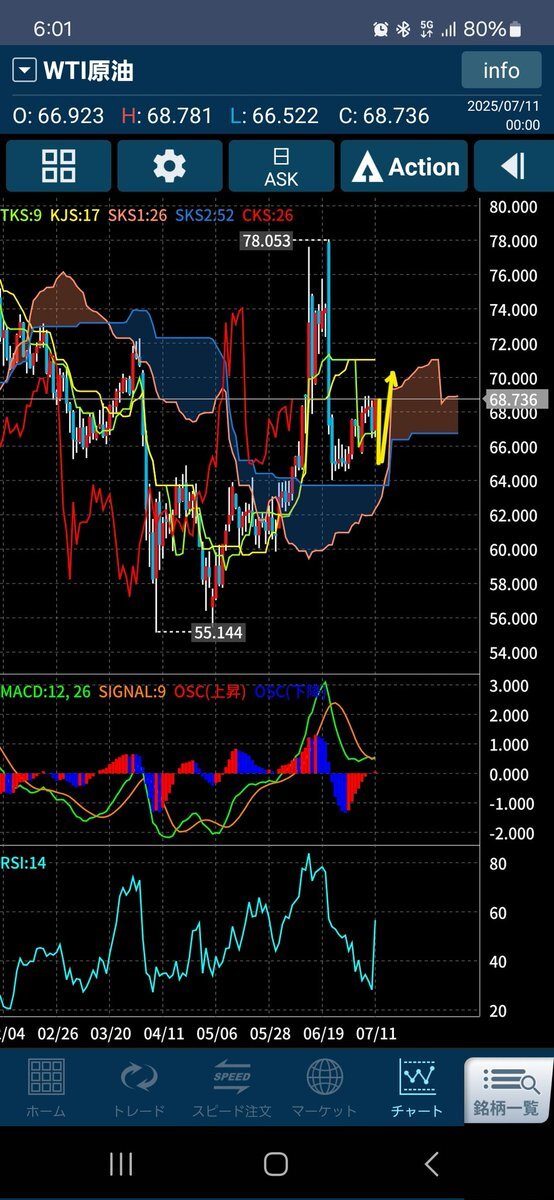The image size is (554, 1200).
Task: Tap the info button
Action: tap(501, 70)
